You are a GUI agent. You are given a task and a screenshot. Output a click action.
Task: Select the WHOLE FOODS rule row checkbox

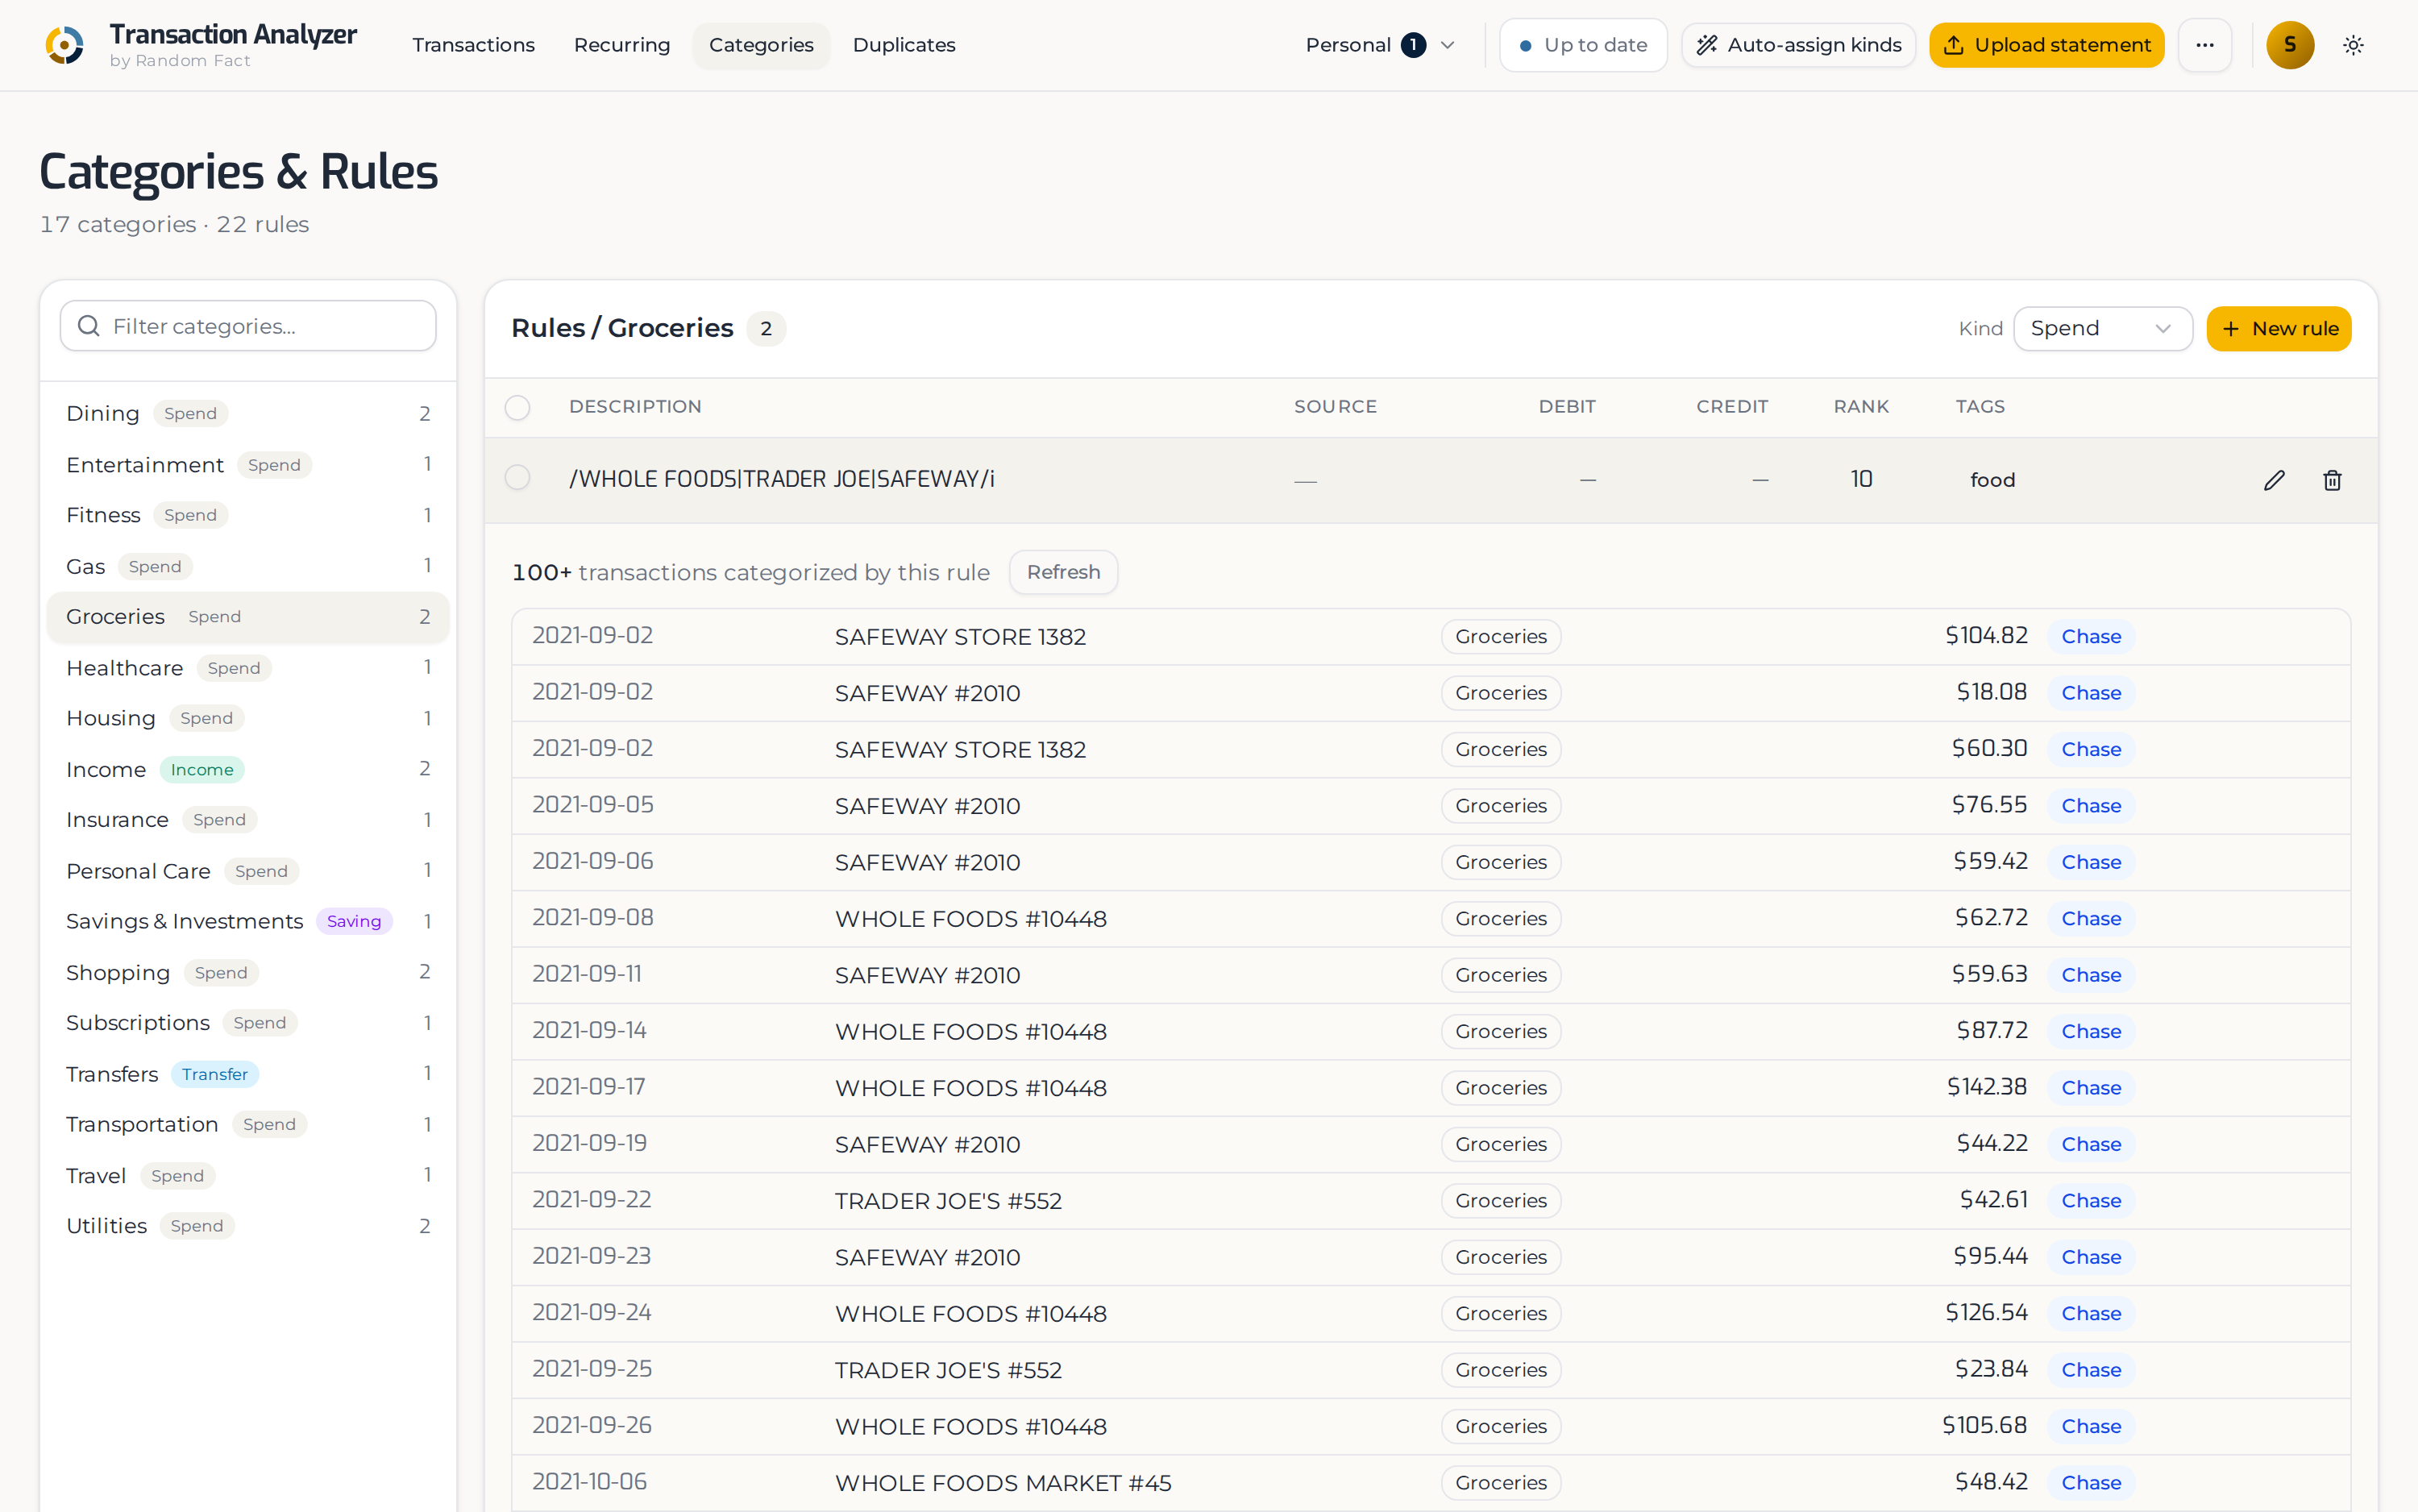517,478
